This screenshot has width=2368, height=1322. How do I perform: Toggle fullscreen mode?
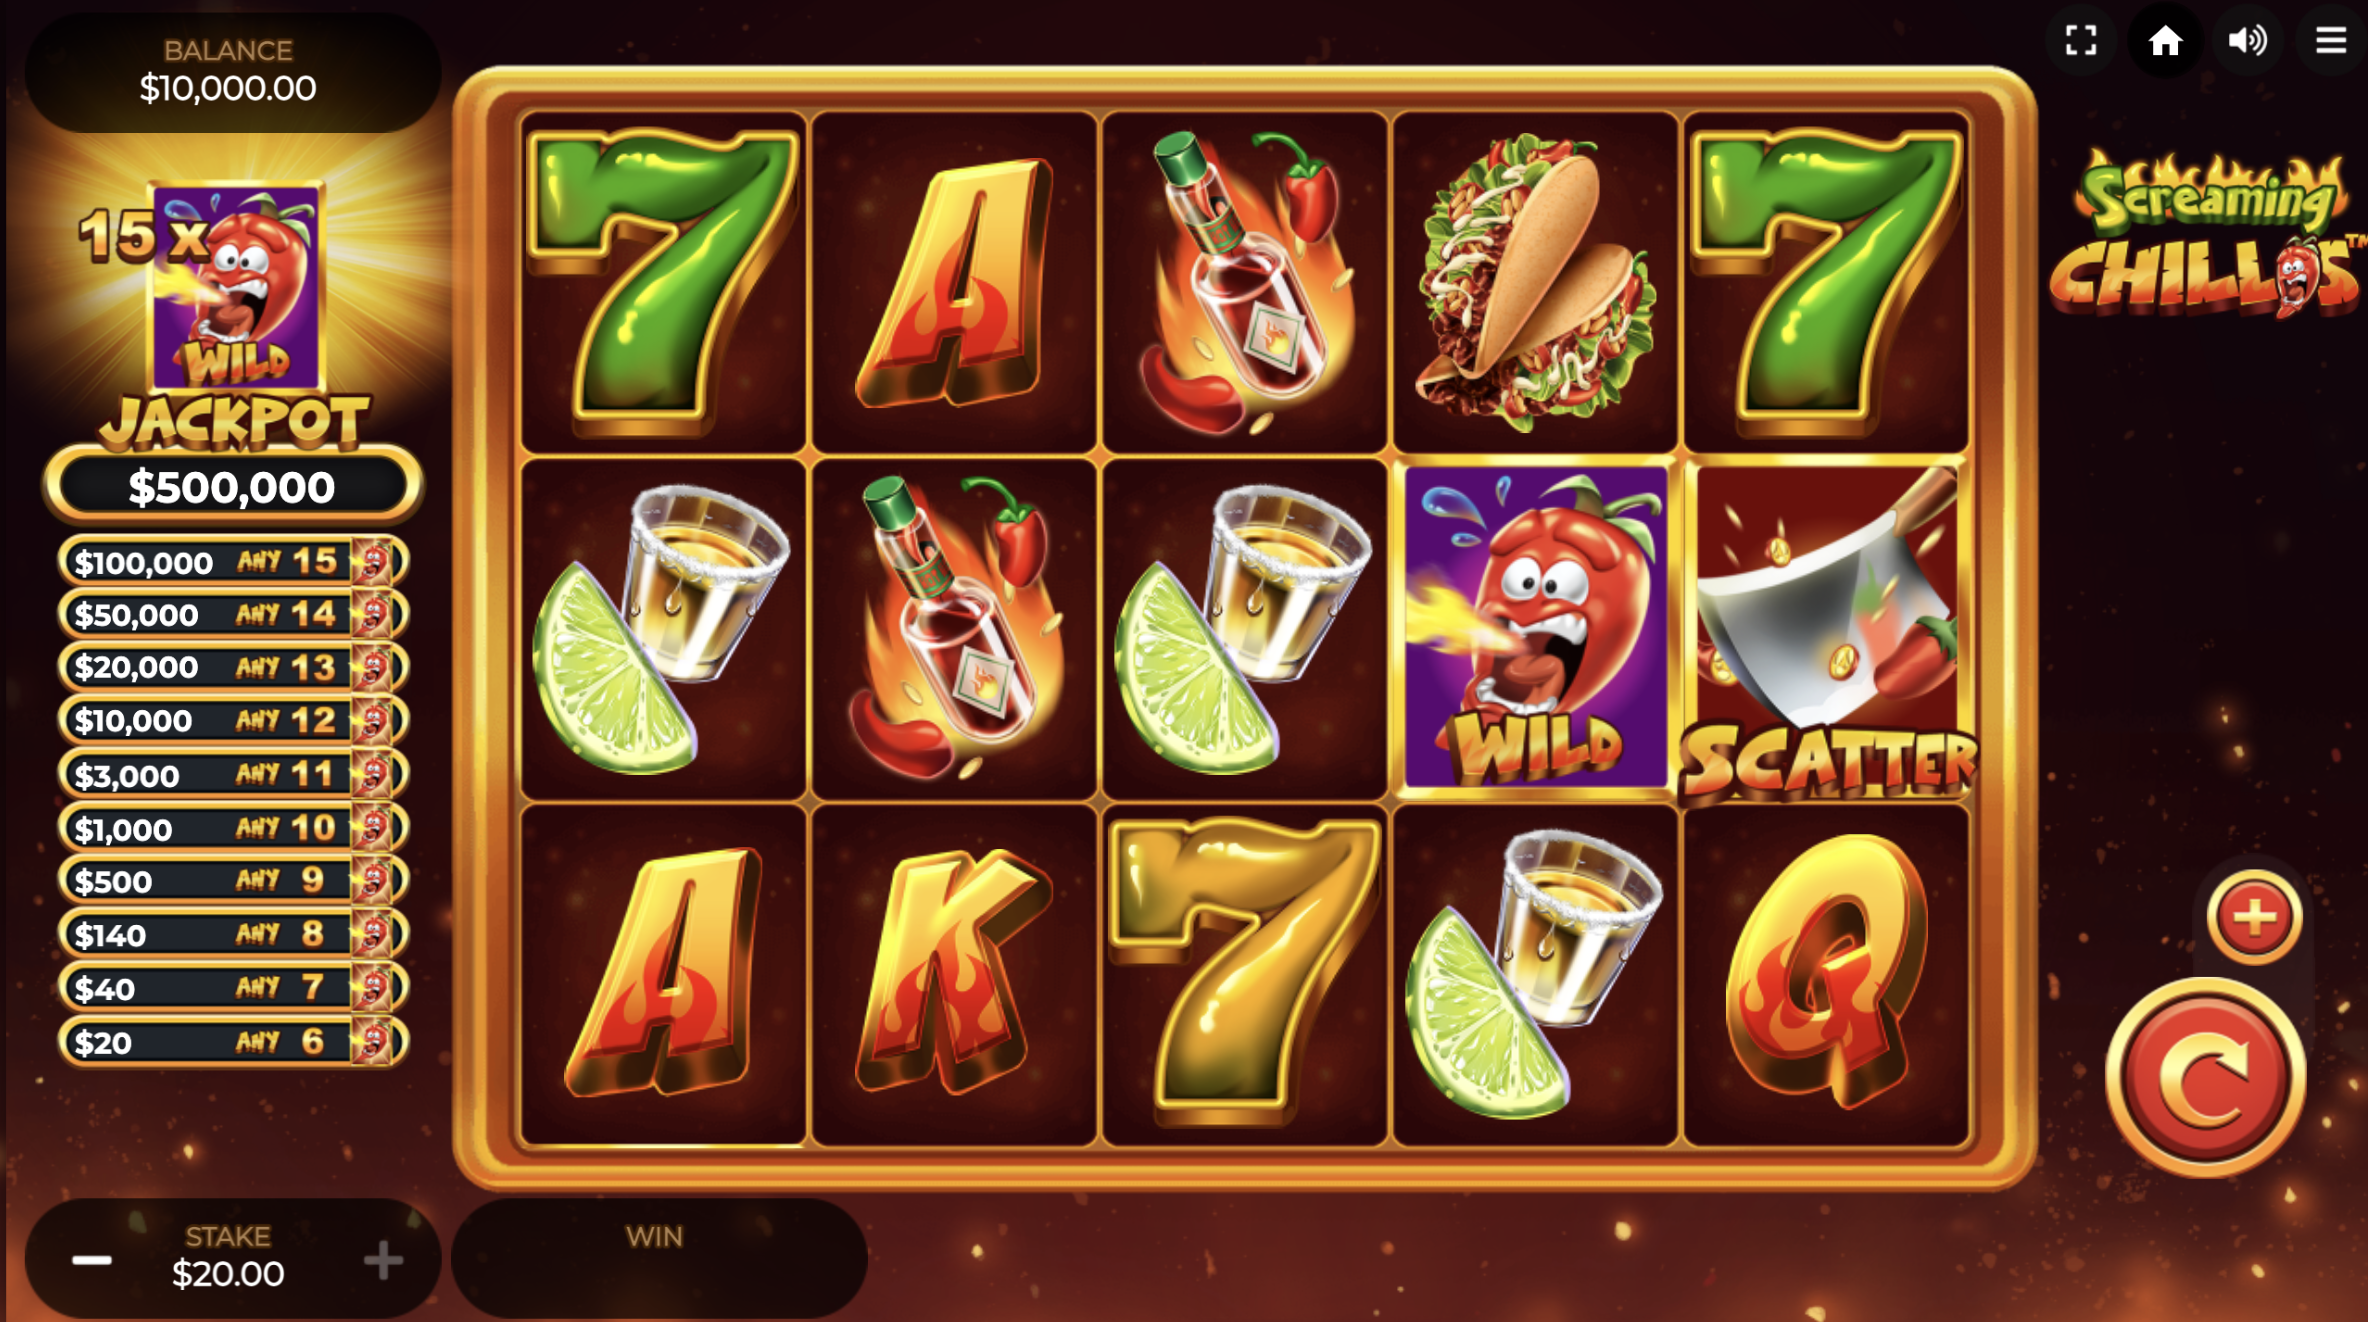pos(2081,41)
